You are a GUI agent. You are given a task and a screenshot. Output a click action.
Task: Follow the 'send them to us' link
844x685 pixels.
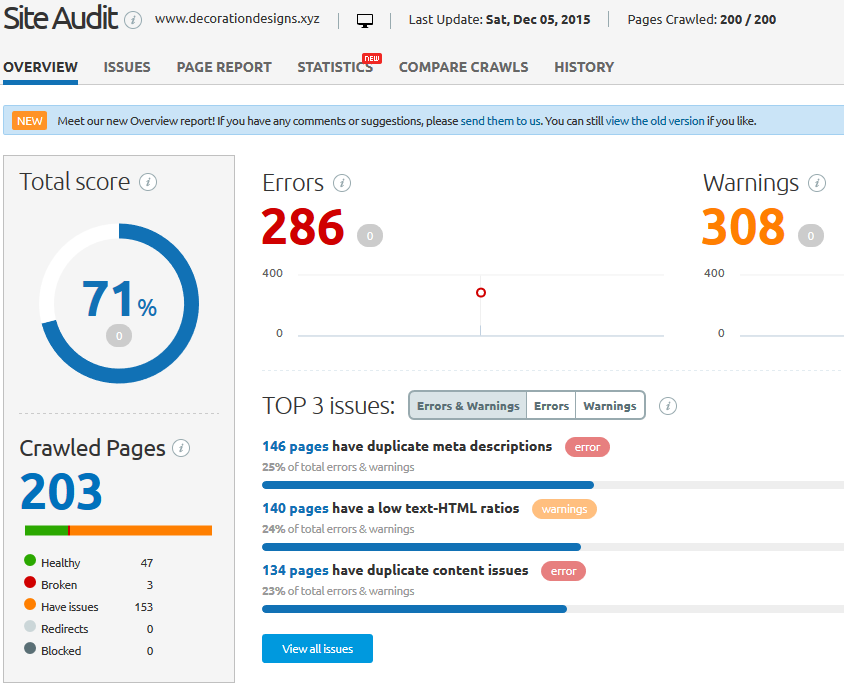[501, 121]
